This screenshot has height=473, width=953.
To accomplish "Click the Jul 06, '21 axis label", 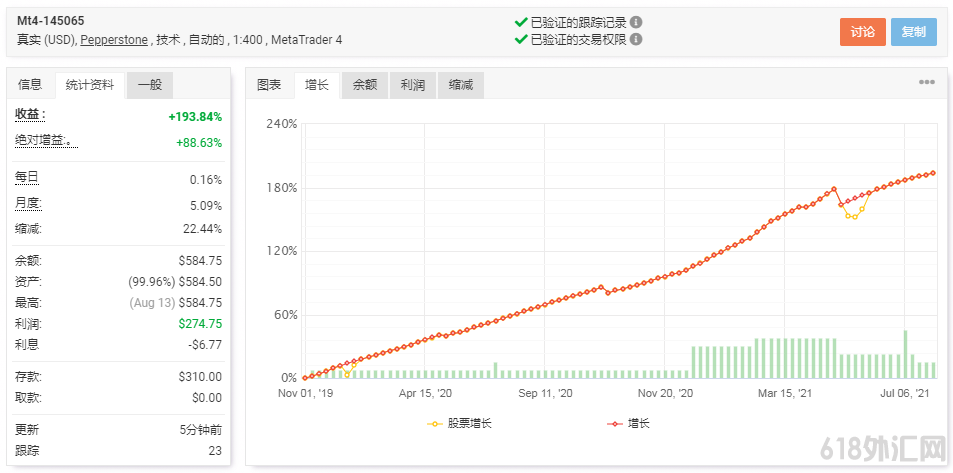I will (905, 393).
